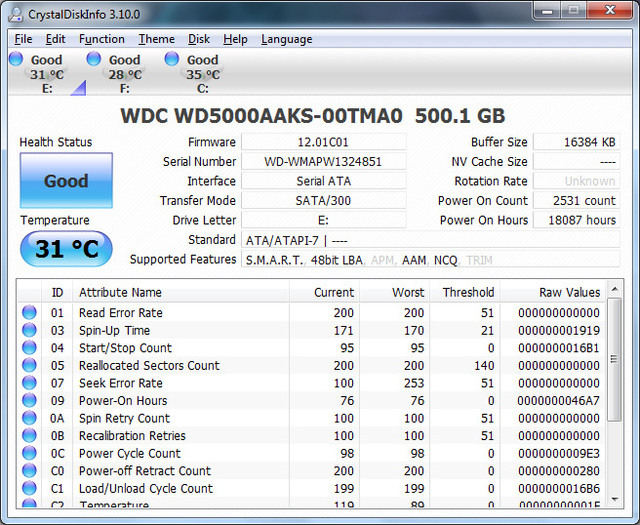Click the status orb for Seek Error Rate

pyautogui.click(x=29, y=383)
